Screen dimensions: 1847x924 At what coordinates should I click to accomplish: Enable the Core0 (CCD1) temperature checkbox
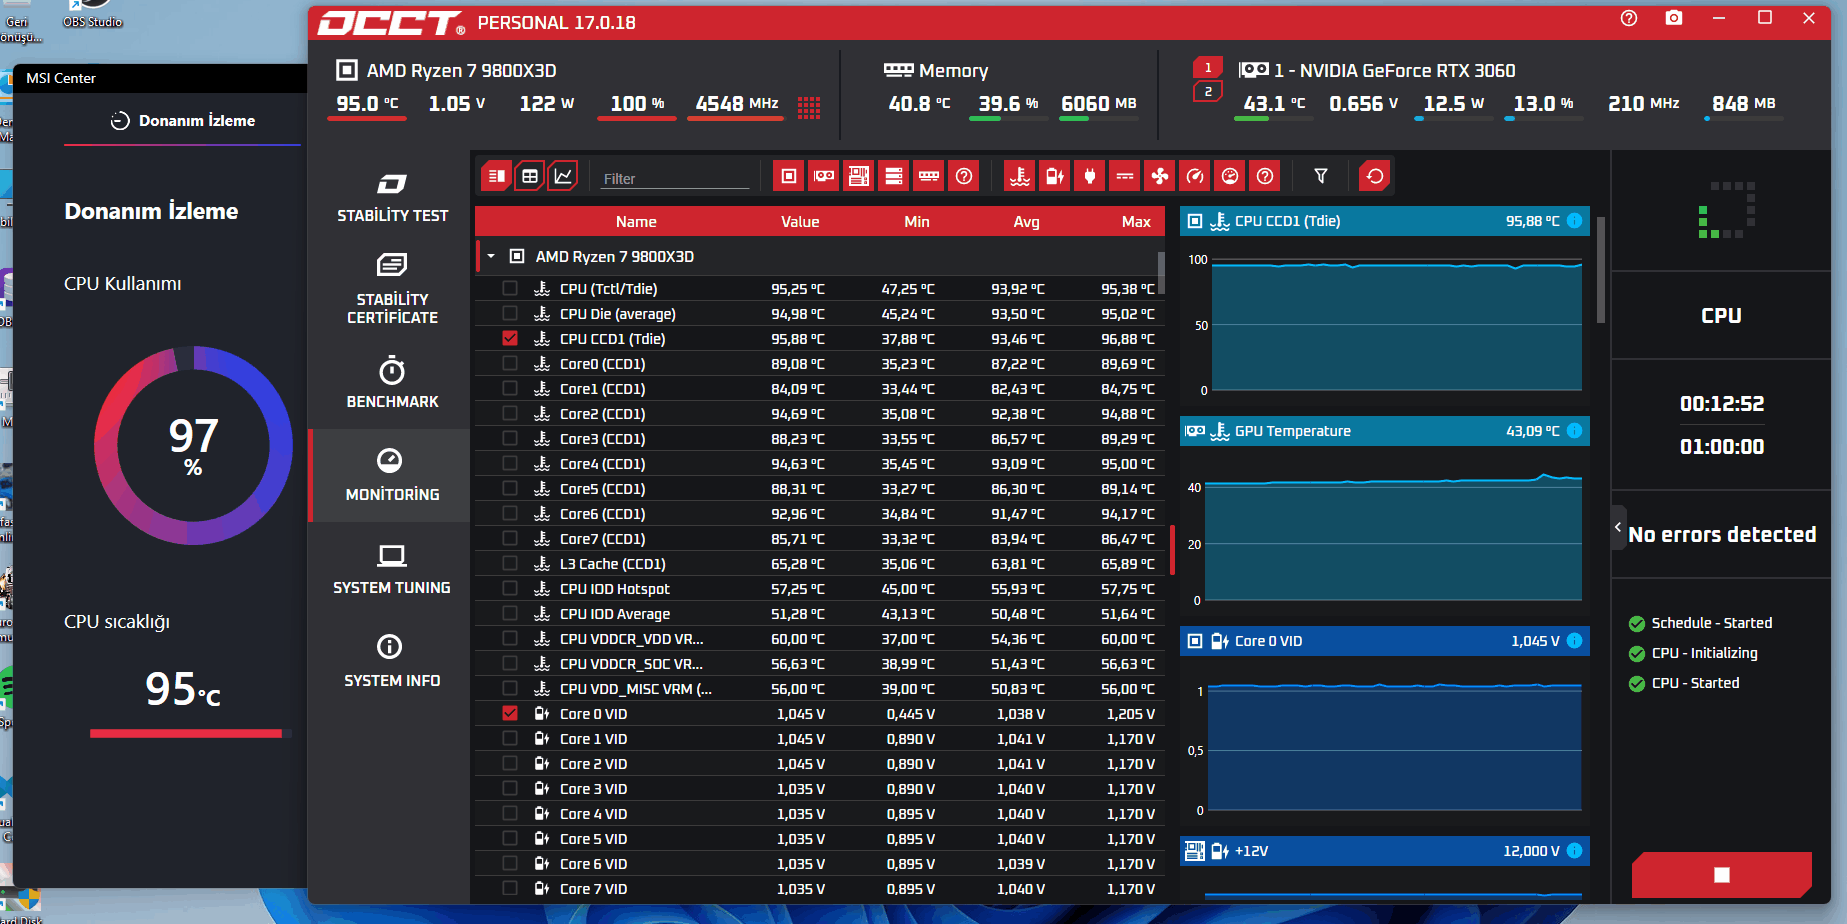click(x=510, y=363)
